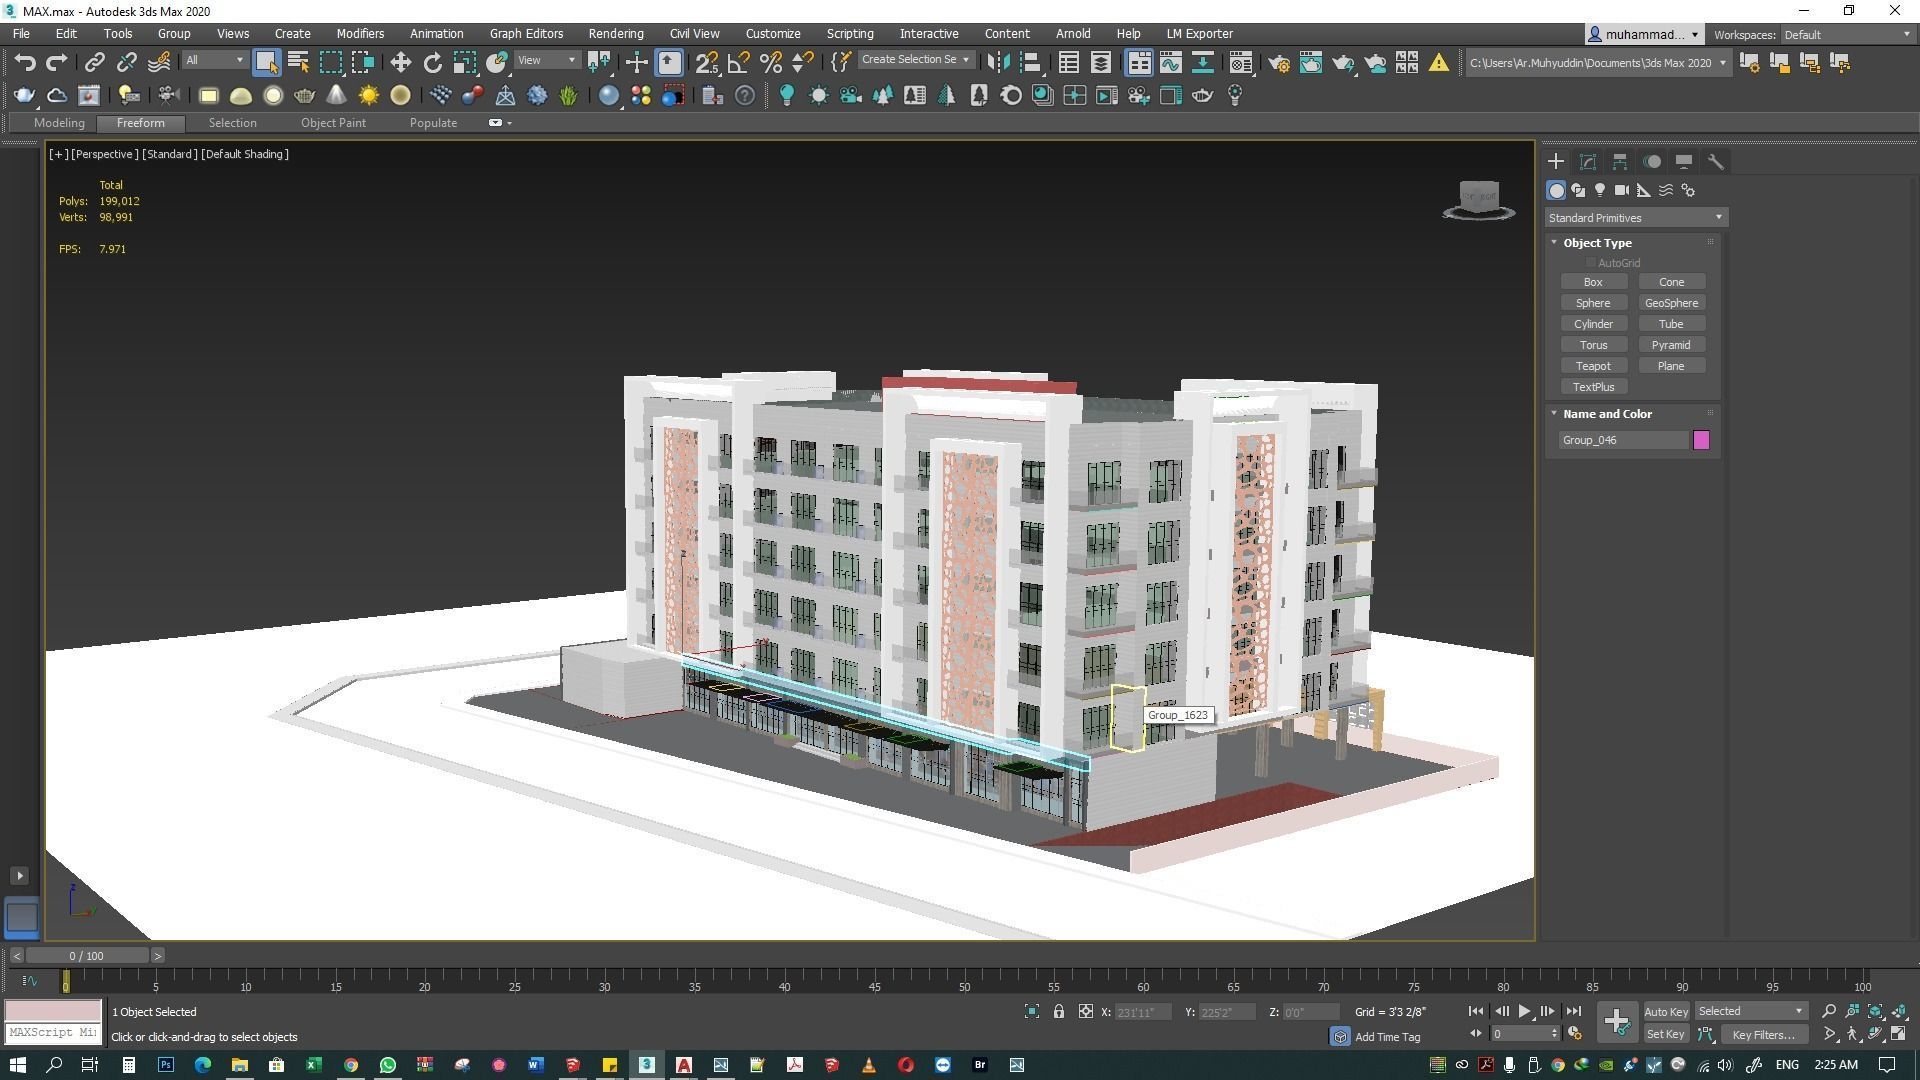Open the Create tab plus icon
The height and width of the screenshot is (1080, 1920).
tap(1556, 161)
